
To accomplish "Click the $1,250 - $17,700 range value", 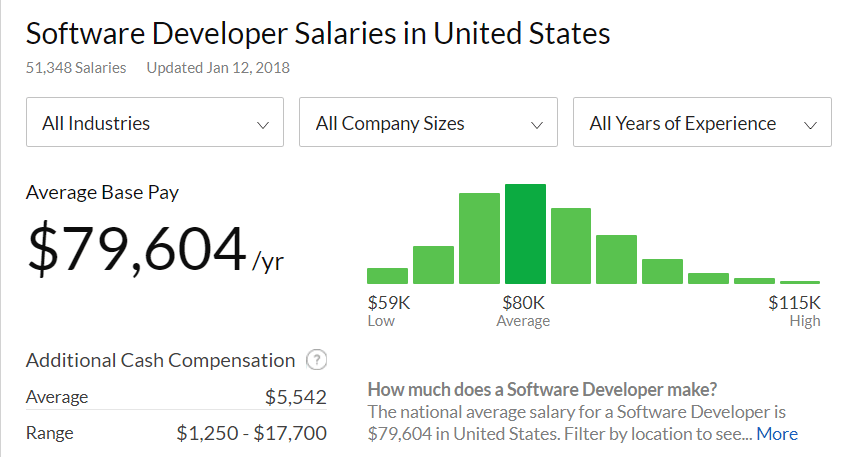I will (x=251, y=433).
